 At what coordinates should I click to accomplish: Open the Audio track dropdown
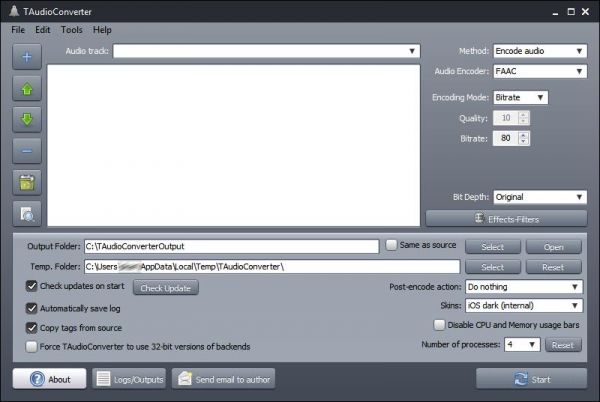[266, 51]
